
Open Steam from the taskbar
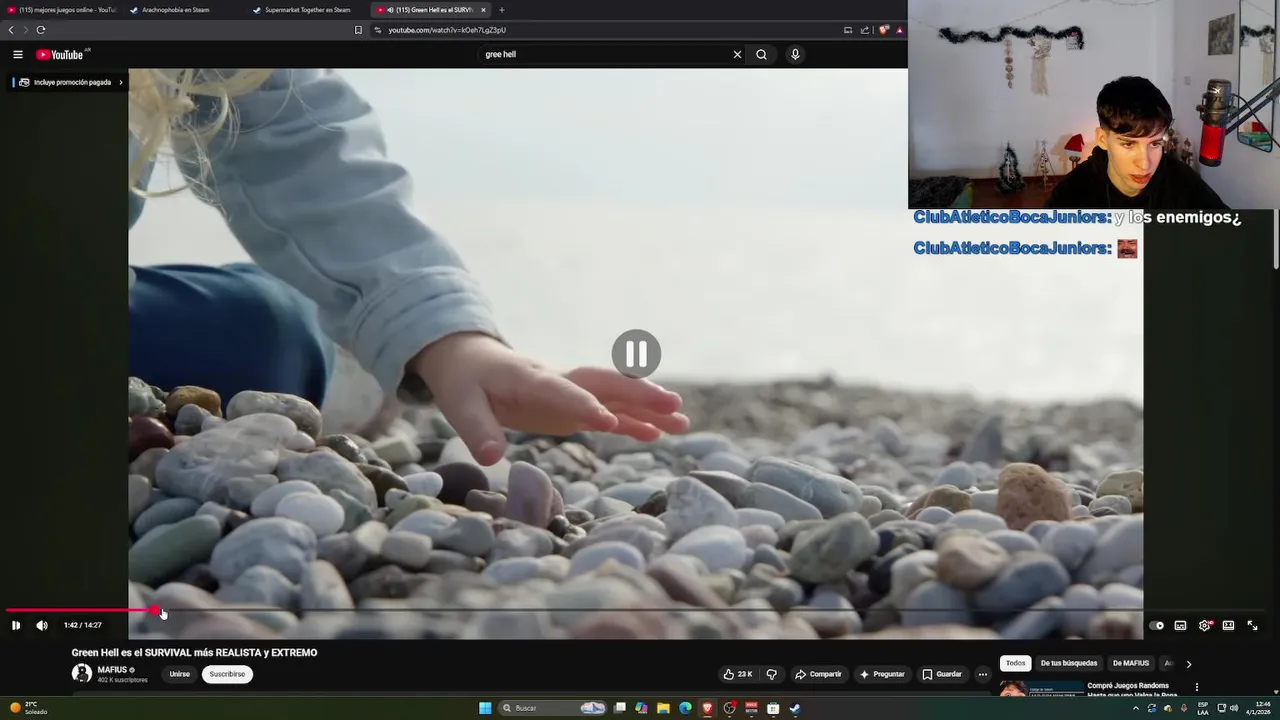tap(795, 708)
